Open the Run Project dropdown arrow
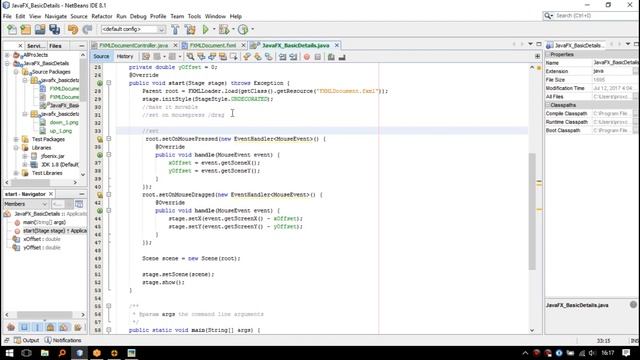This screenshot has width=640, height=360. (x=214, y=29)
